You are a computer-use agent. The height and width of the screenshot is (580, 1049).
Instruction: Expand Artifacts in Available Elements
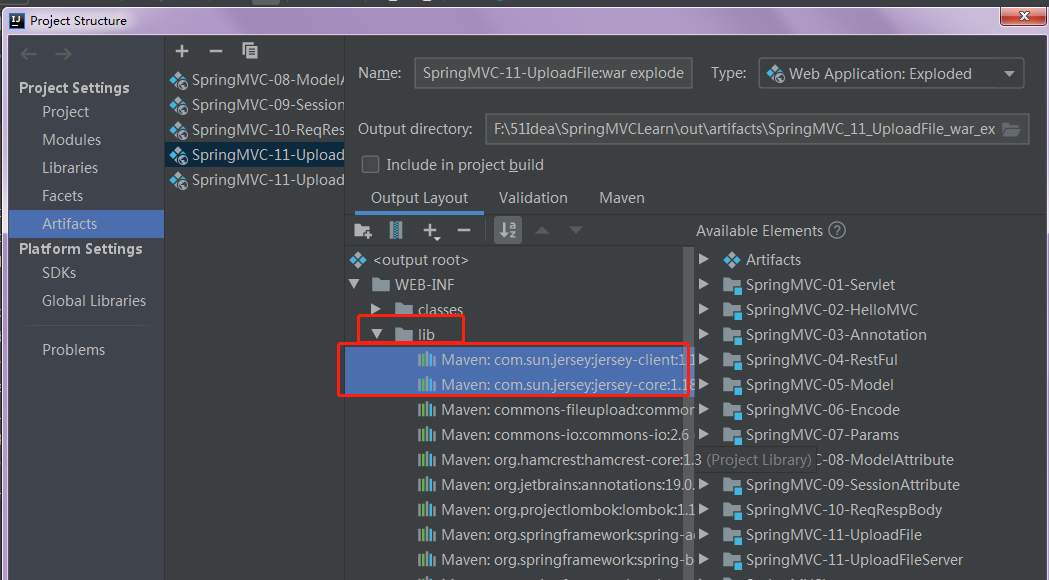click(x=704, y=259)
